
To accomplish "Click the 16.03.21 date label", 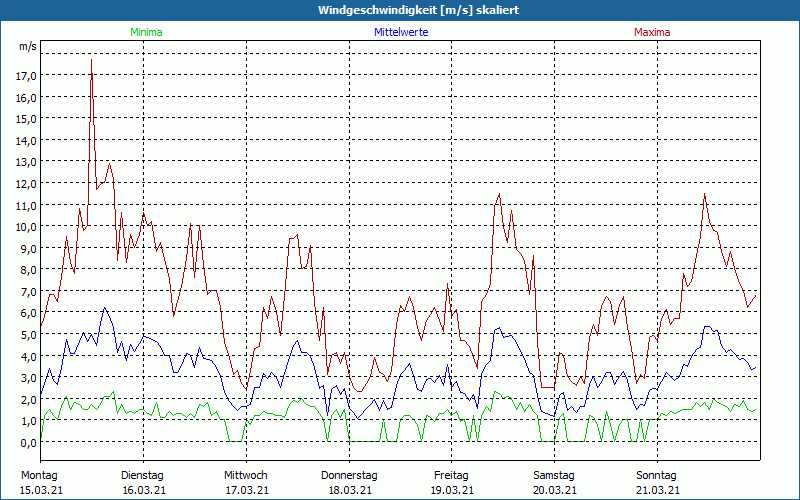I will (144, 490).
